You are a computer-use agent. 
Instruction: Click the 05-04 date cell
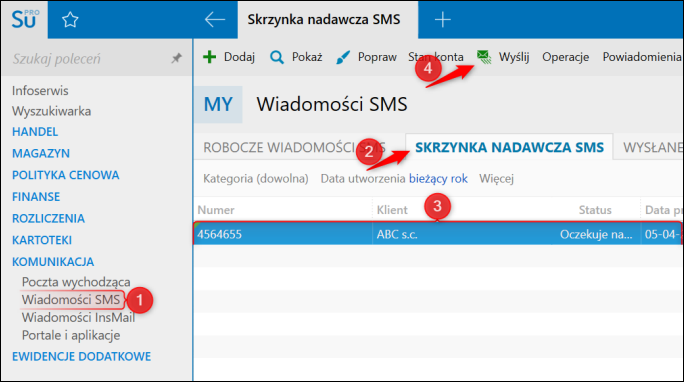[x=662, y=235]
